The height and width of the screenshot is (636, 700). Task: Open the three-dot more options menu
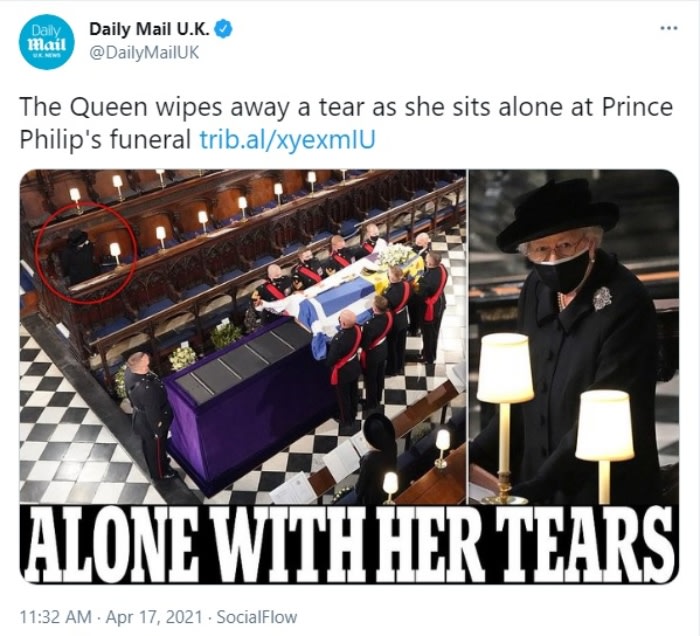point(669,28)
